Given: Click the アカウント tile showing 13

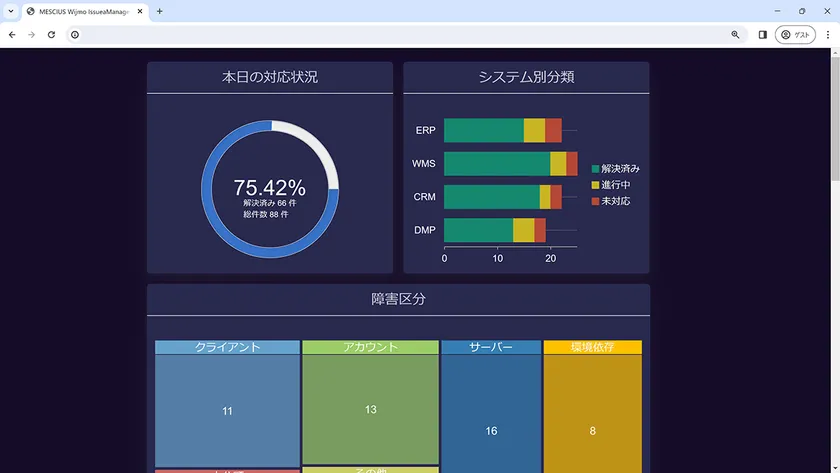Looking at the screenshot, I should tap(370, 409).
